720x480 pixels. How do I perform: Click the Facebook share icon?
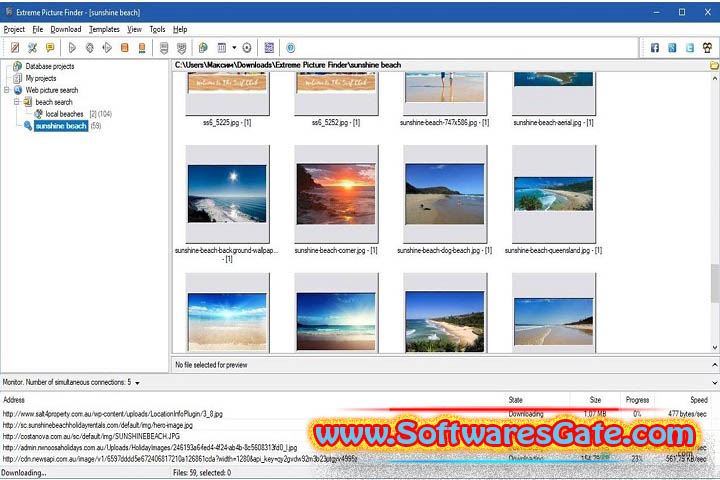click(655, 48)
